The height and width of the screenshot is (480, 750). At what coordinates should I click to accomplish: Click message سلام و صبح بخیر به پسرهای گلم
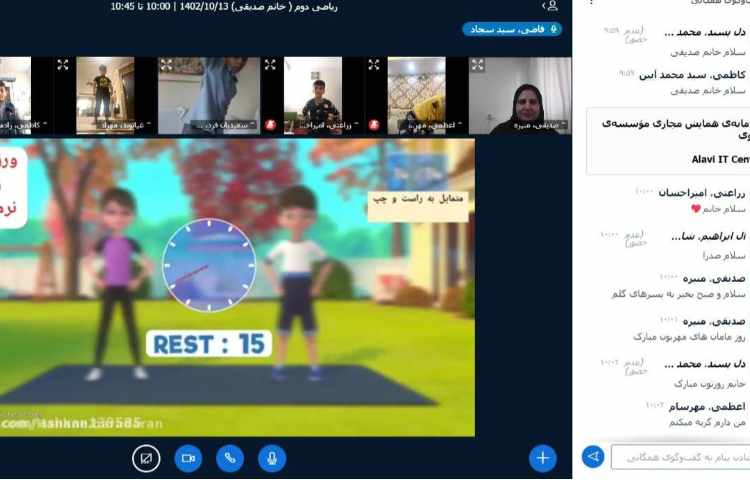point(678,295)
